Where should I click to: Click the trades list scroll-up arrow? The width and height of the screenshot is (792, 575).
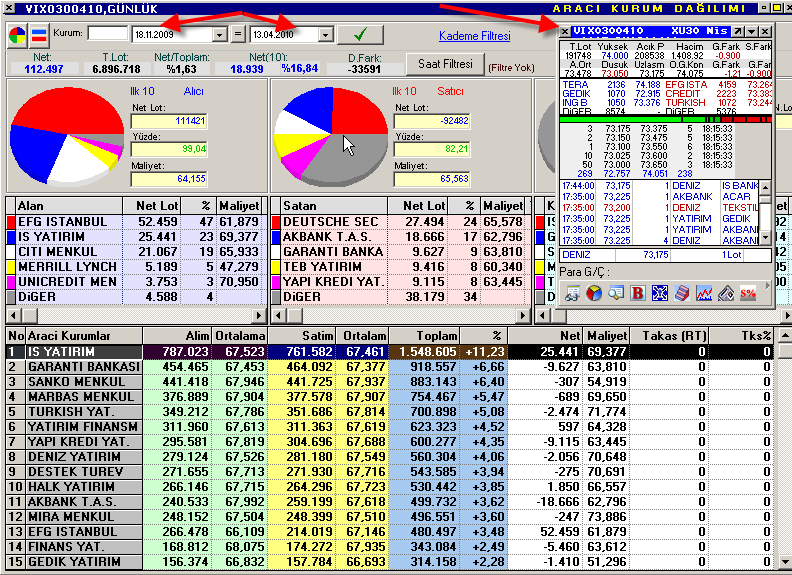[x=766, y=187]
